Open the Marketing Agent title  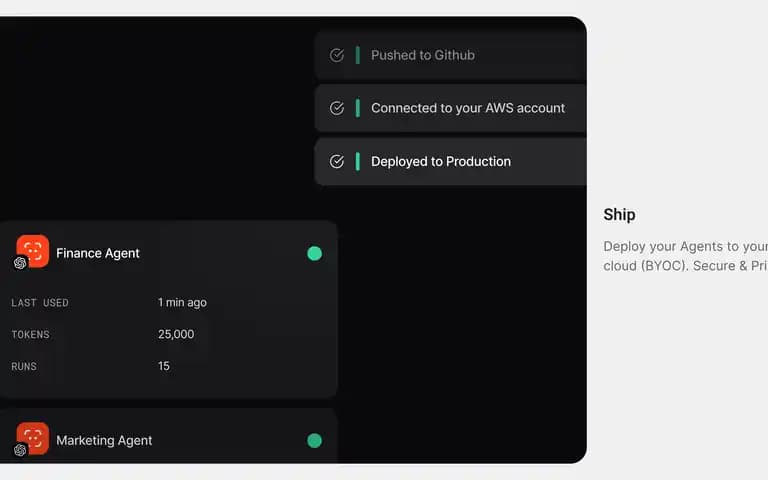[104, 441]
